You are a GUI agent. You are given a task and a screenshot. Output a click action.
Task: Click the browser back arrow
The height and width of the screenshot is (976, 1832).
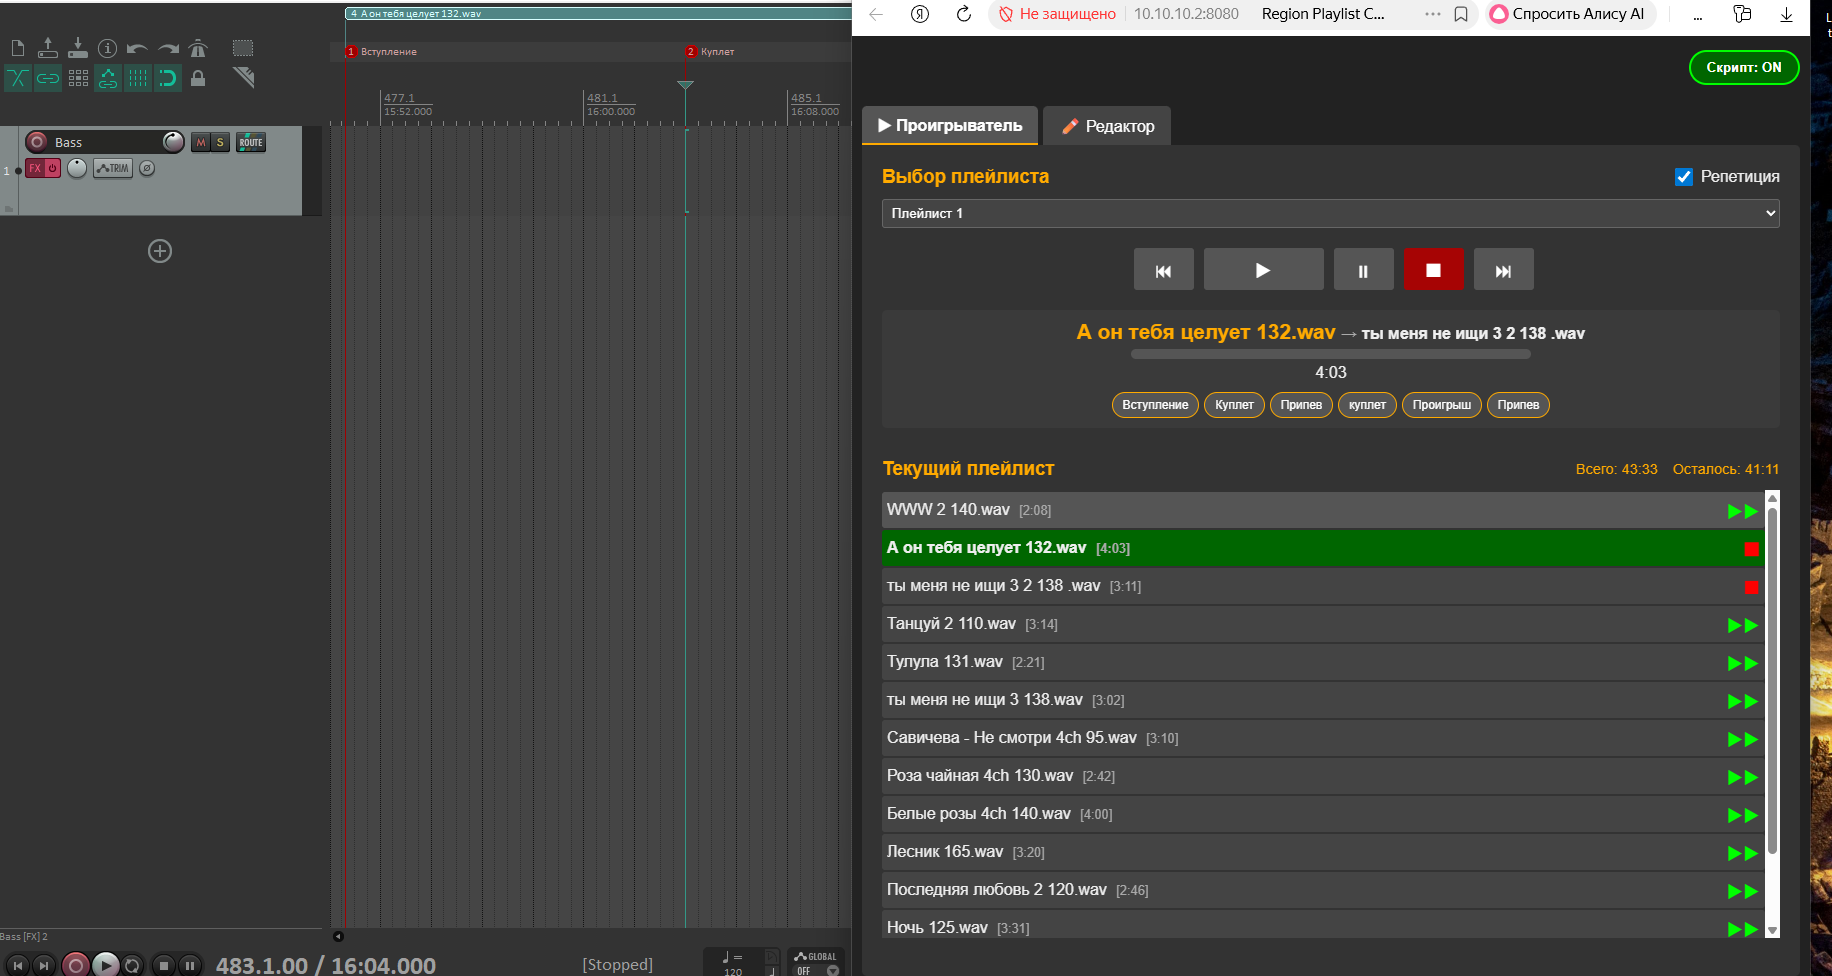click(876, 14)
